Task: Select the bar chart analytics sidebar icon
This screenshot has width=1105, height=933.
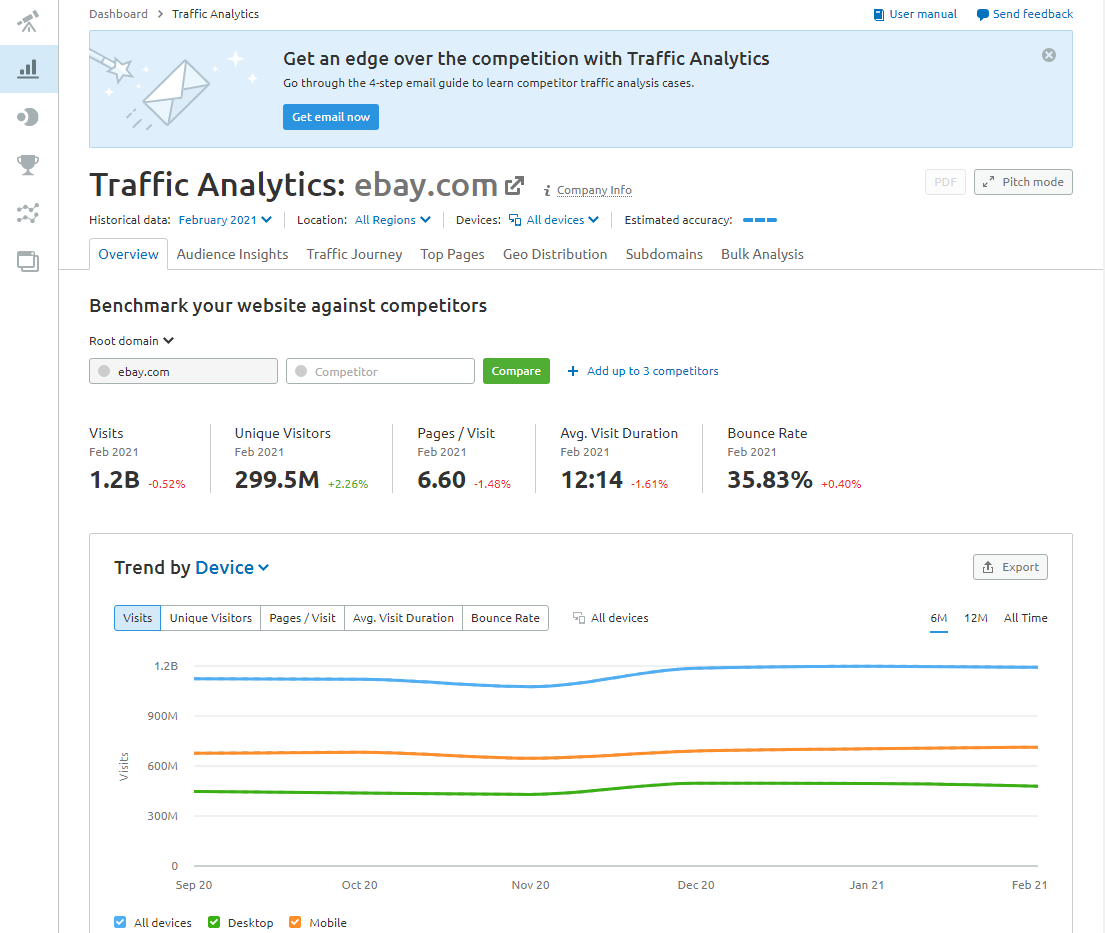Action: (28, 69)
